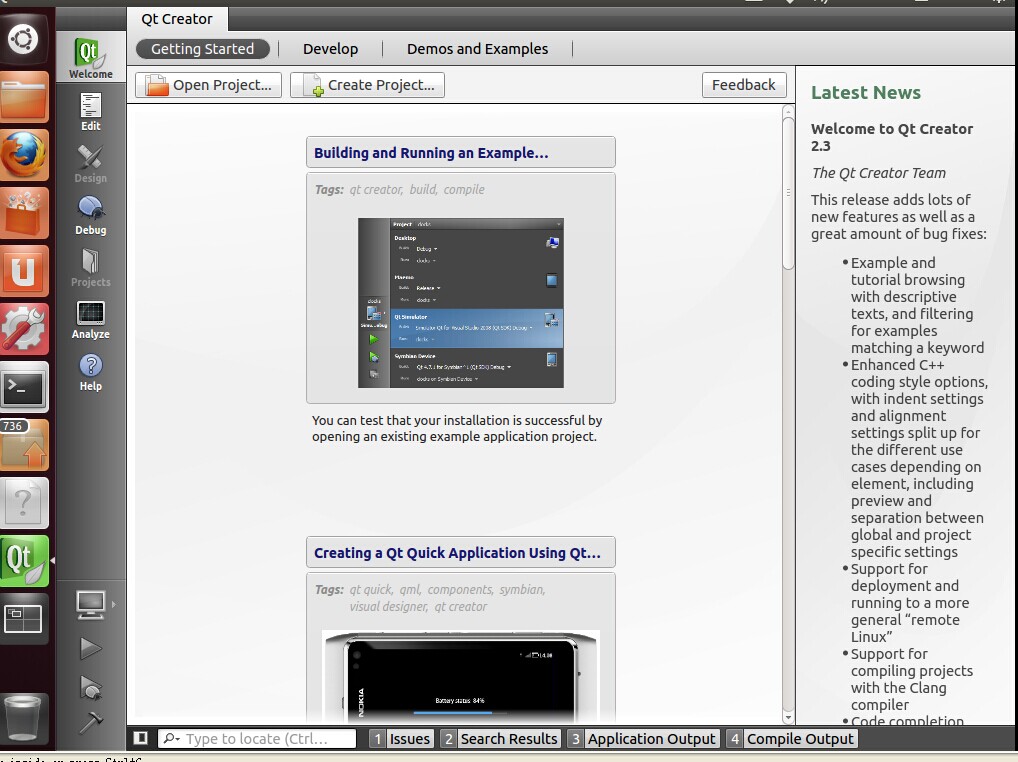This screenshot has height=762, width=1018.
Task: Click the Open Project button
Action: pyautogui.click(x=208, y=85)
